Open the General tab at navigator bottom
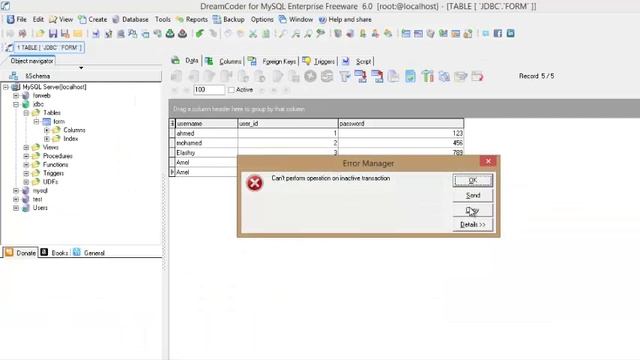The height and width of the screenshot is (360, 640). (x=89, y=253)
